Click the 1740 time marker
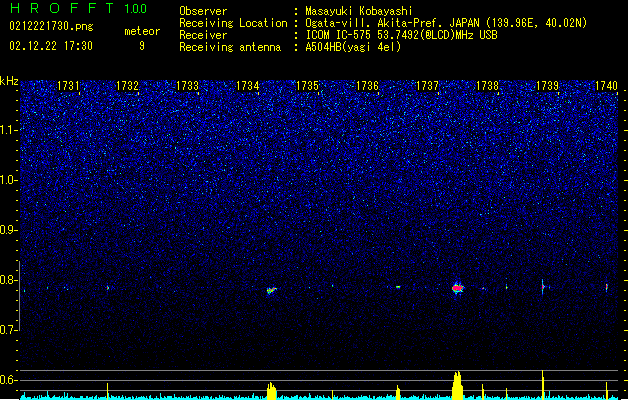The image size is (629, 400). tap(606, 86)
